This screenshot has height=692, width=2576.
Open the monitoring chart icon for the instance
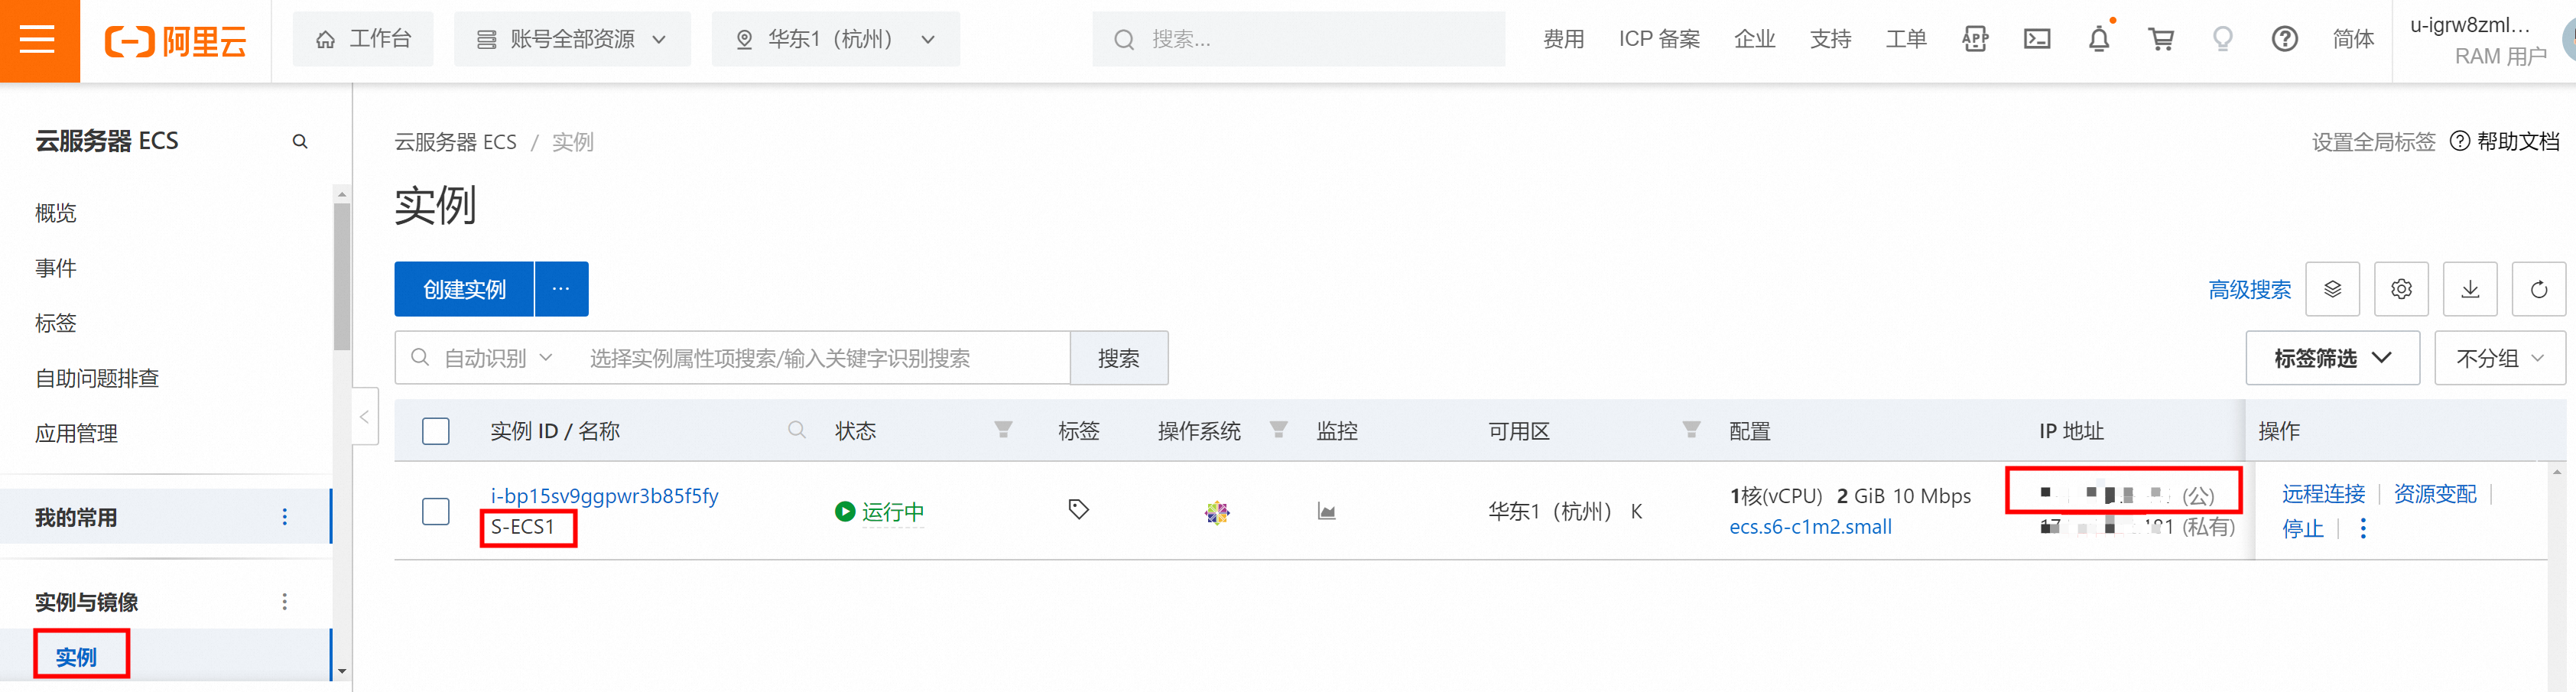(x=1326, y=512)
